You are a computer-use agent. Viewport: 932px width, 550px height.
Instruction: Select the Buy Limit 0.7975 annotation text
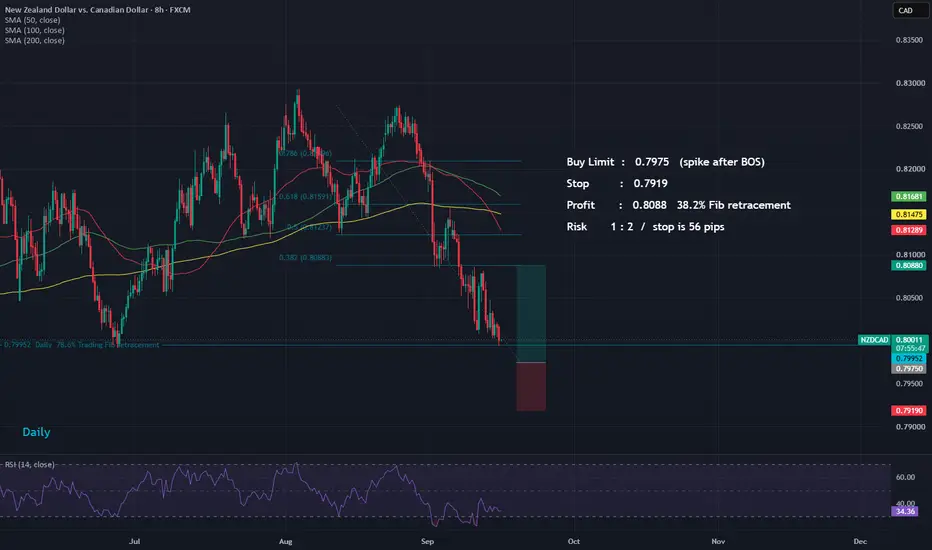(x=665, y=162)
